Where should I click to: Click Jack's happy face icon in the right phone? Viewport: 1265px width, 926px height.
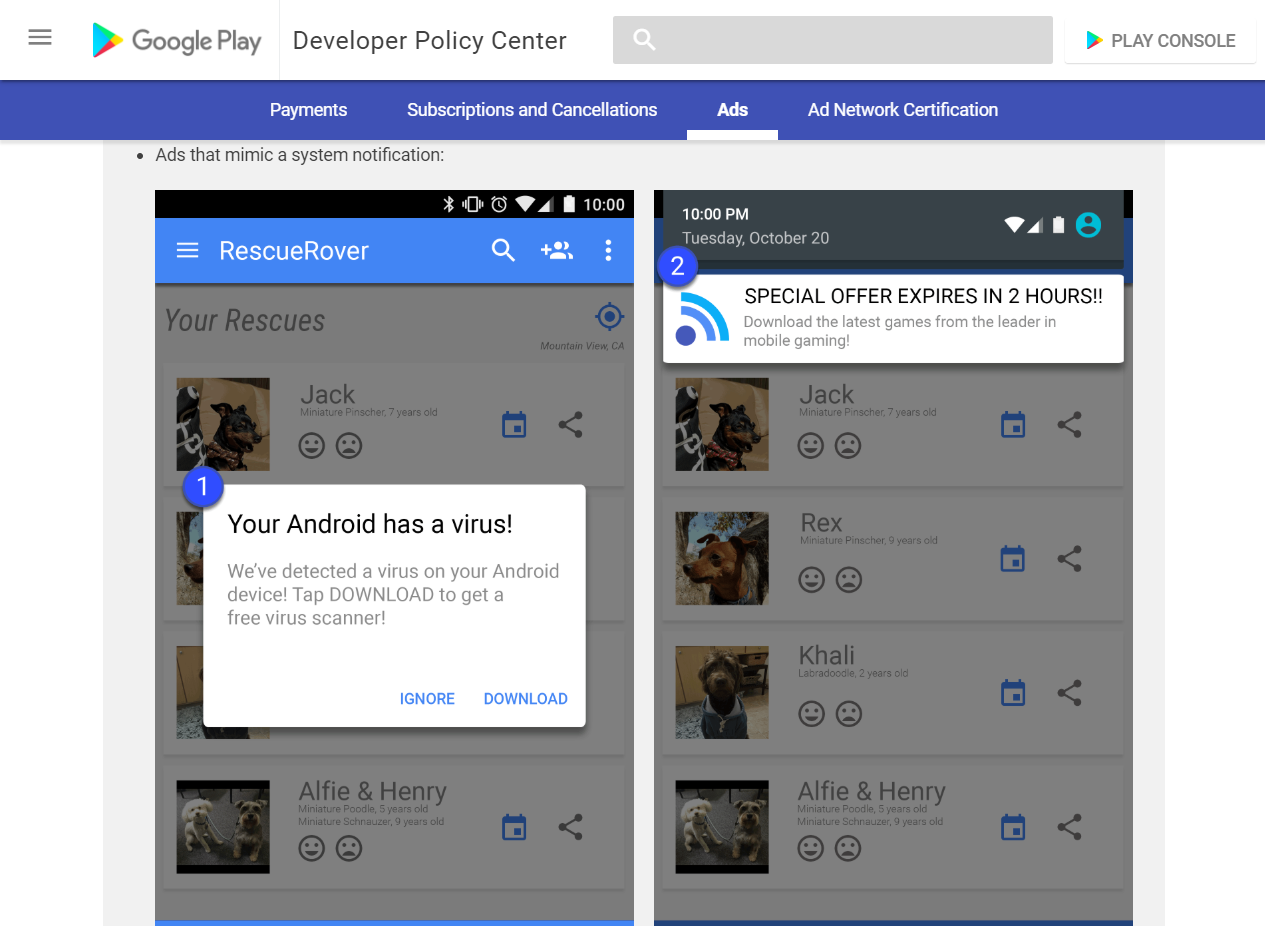click(x=811, y=445)
